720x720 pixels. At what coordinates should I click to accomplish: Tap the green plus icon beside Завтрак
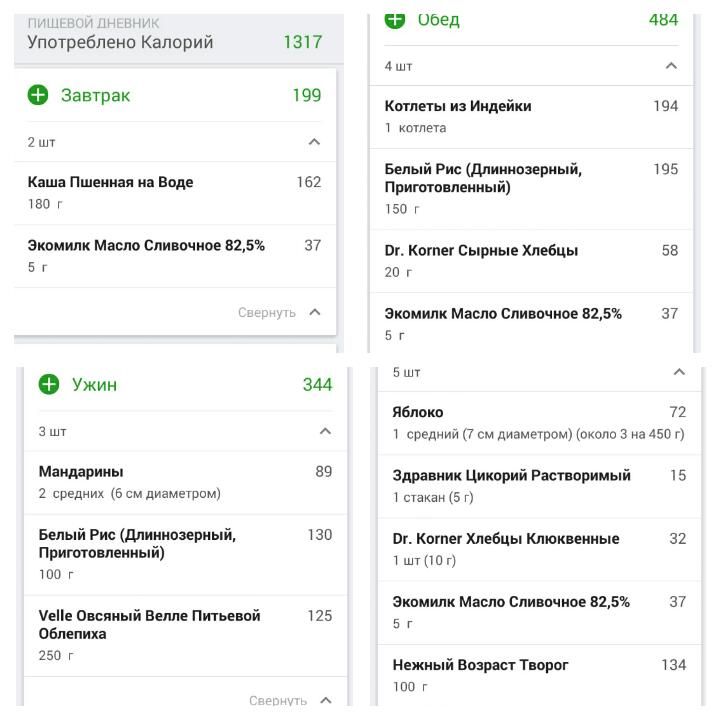(x=38, y=95)
